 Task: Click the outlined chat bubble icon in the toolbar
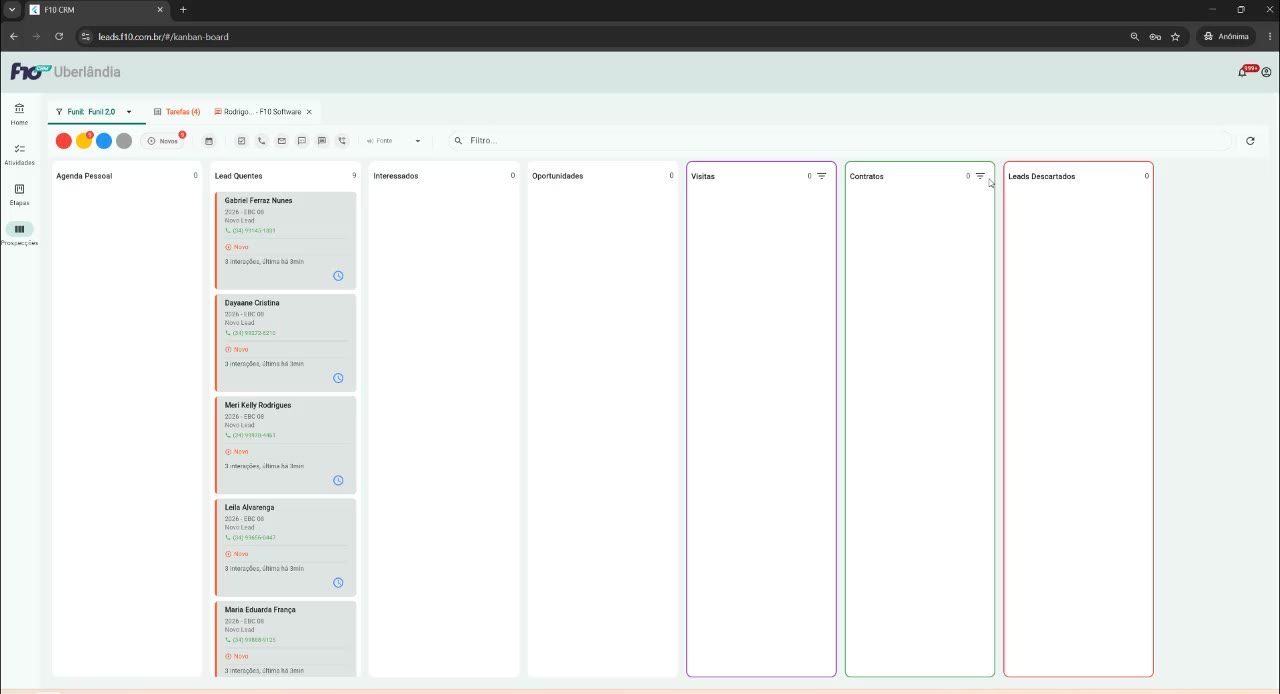pos(302,141)
